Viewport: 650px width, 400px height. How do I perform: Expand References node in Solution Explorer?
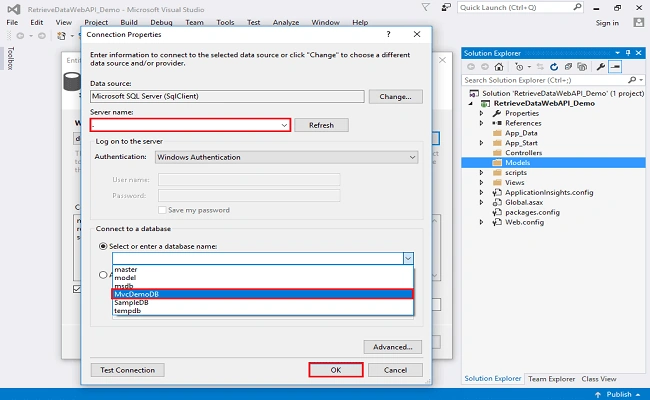click(481, 123)
